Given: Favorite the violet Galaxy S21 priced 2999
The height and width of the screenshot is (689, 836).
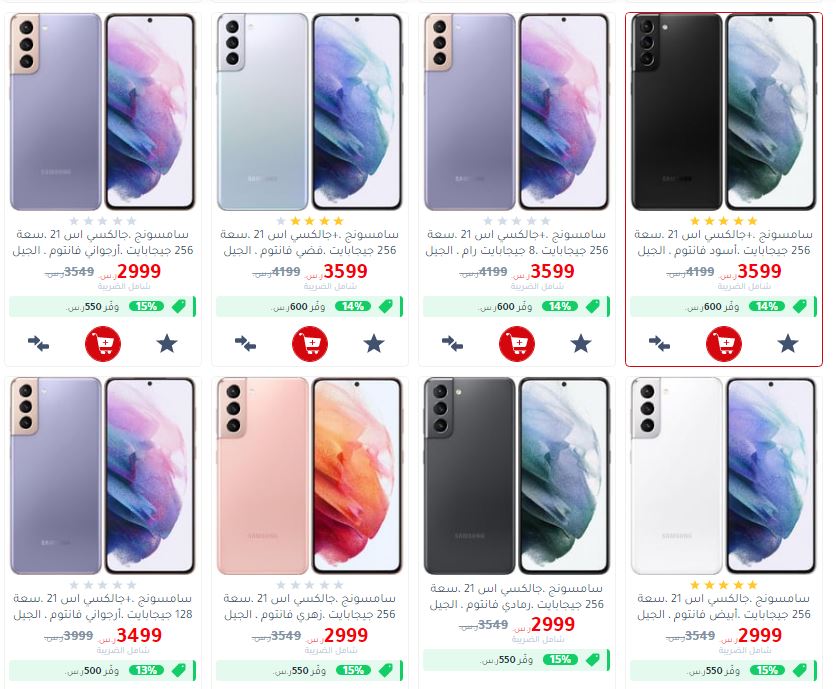Looking at the screenshot, I should point(167,343).
